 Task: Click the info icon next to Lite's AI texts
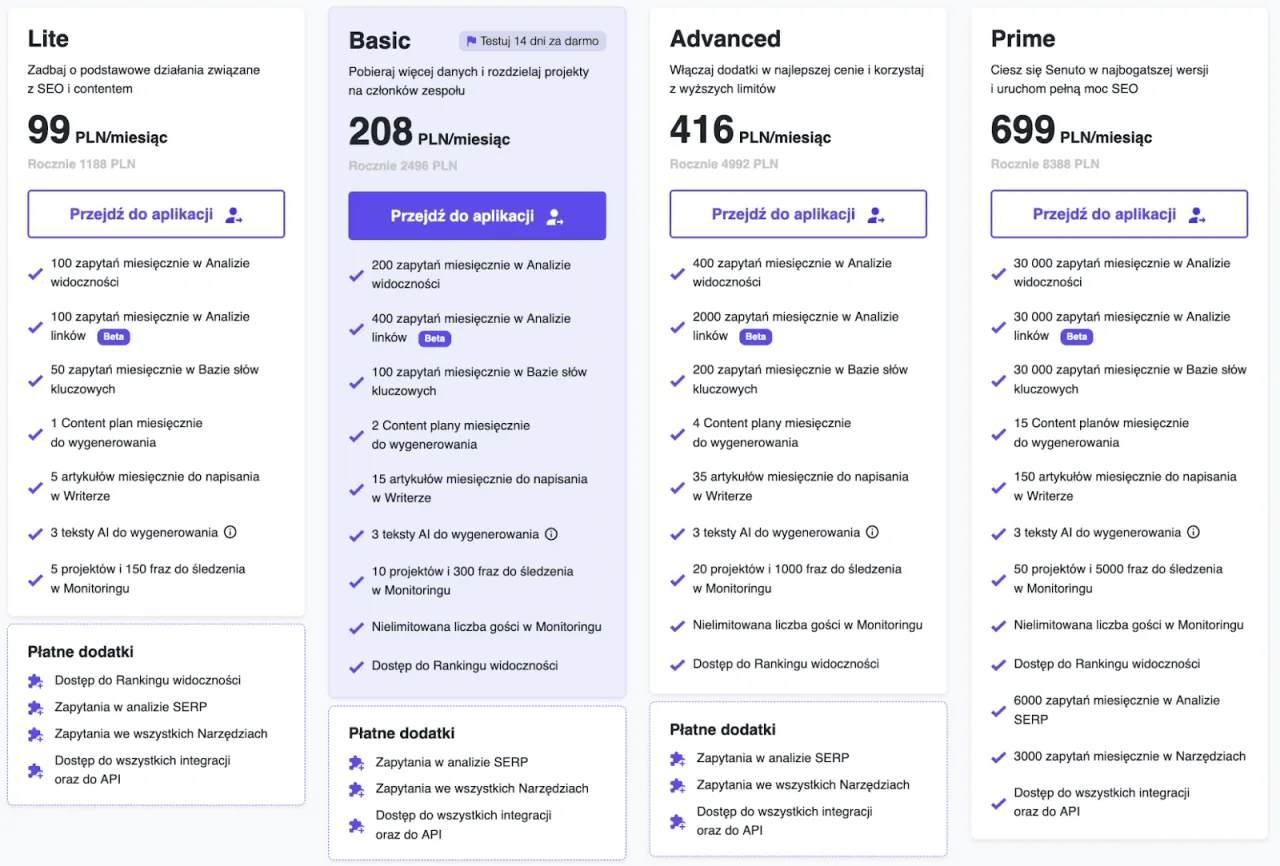pos(231,532)
